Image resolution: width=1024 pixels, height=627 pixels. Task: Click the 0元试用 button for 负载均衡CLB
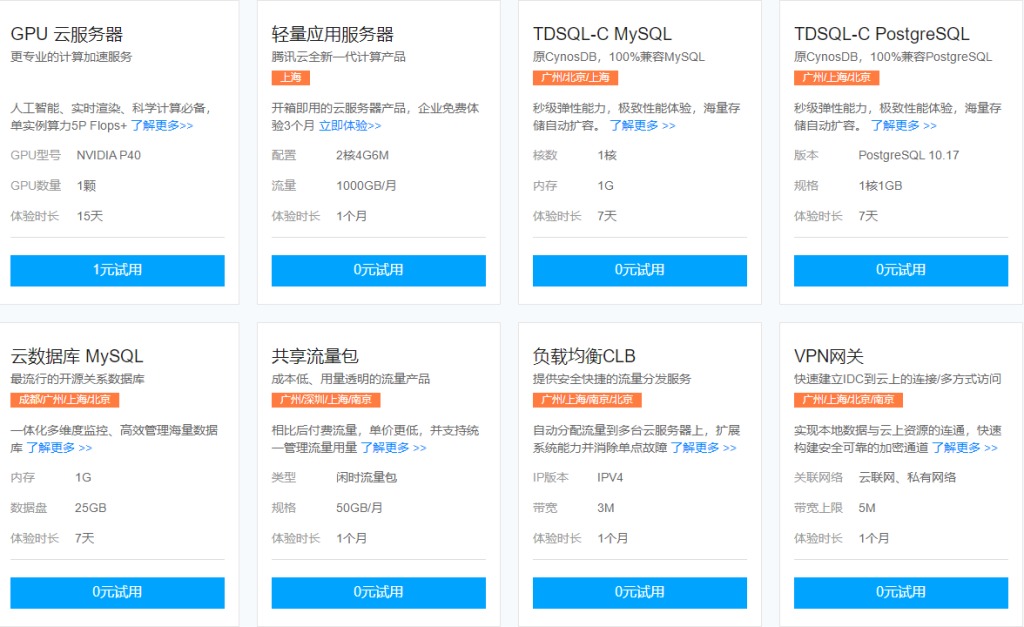(x=638, y=593)
